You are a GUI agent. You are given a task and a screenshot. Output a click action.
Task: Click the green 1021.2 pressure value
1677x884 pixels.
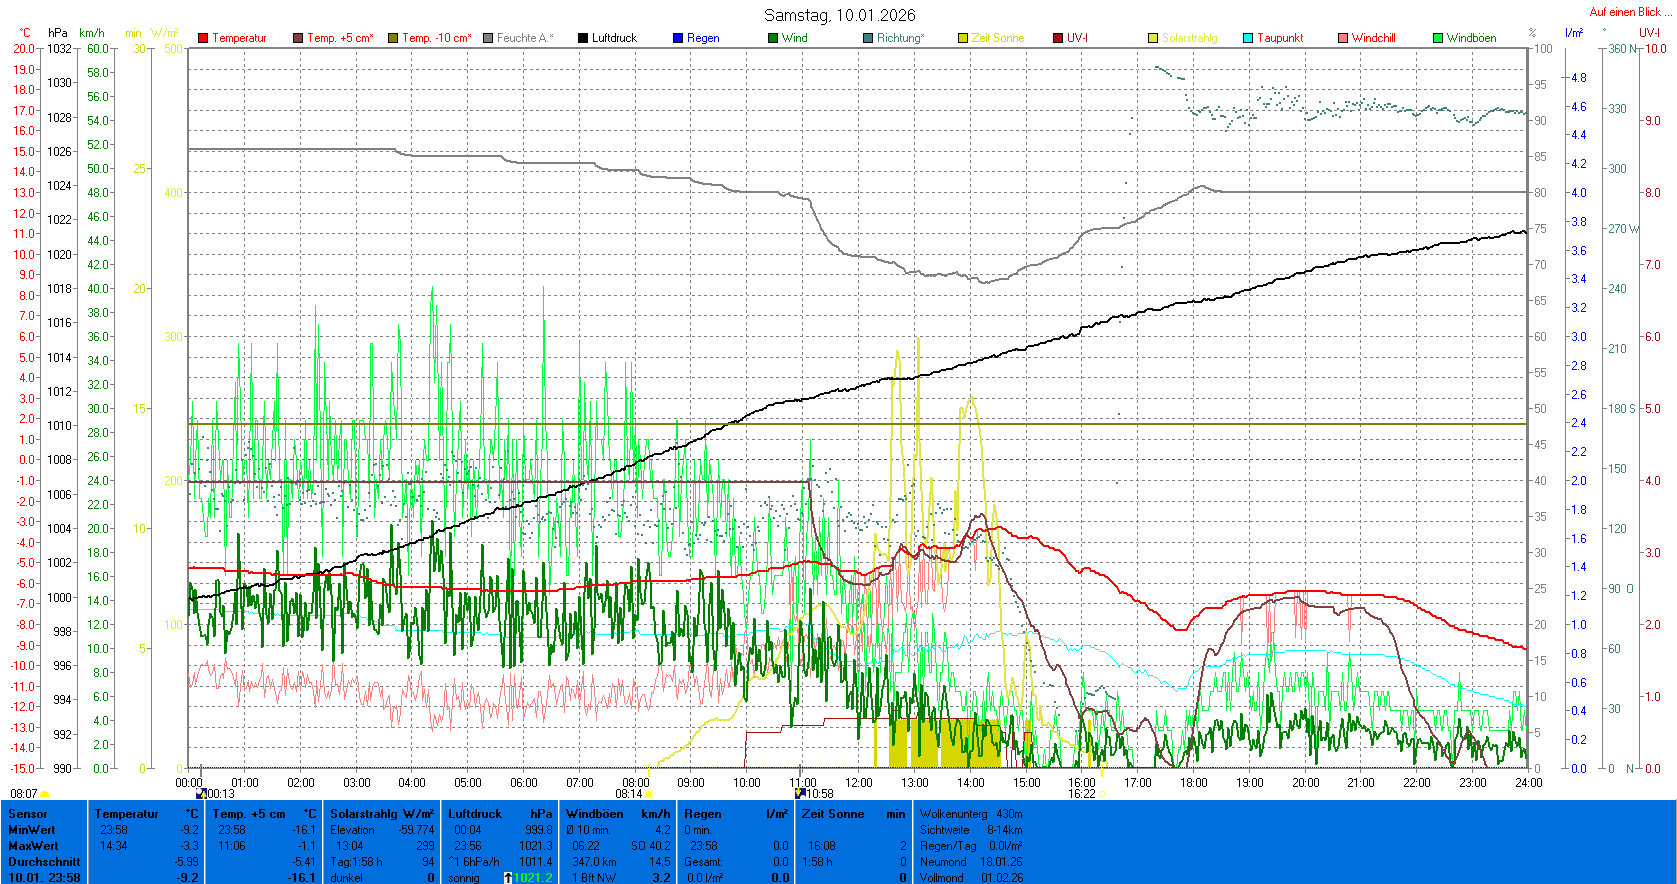point(532,878)
